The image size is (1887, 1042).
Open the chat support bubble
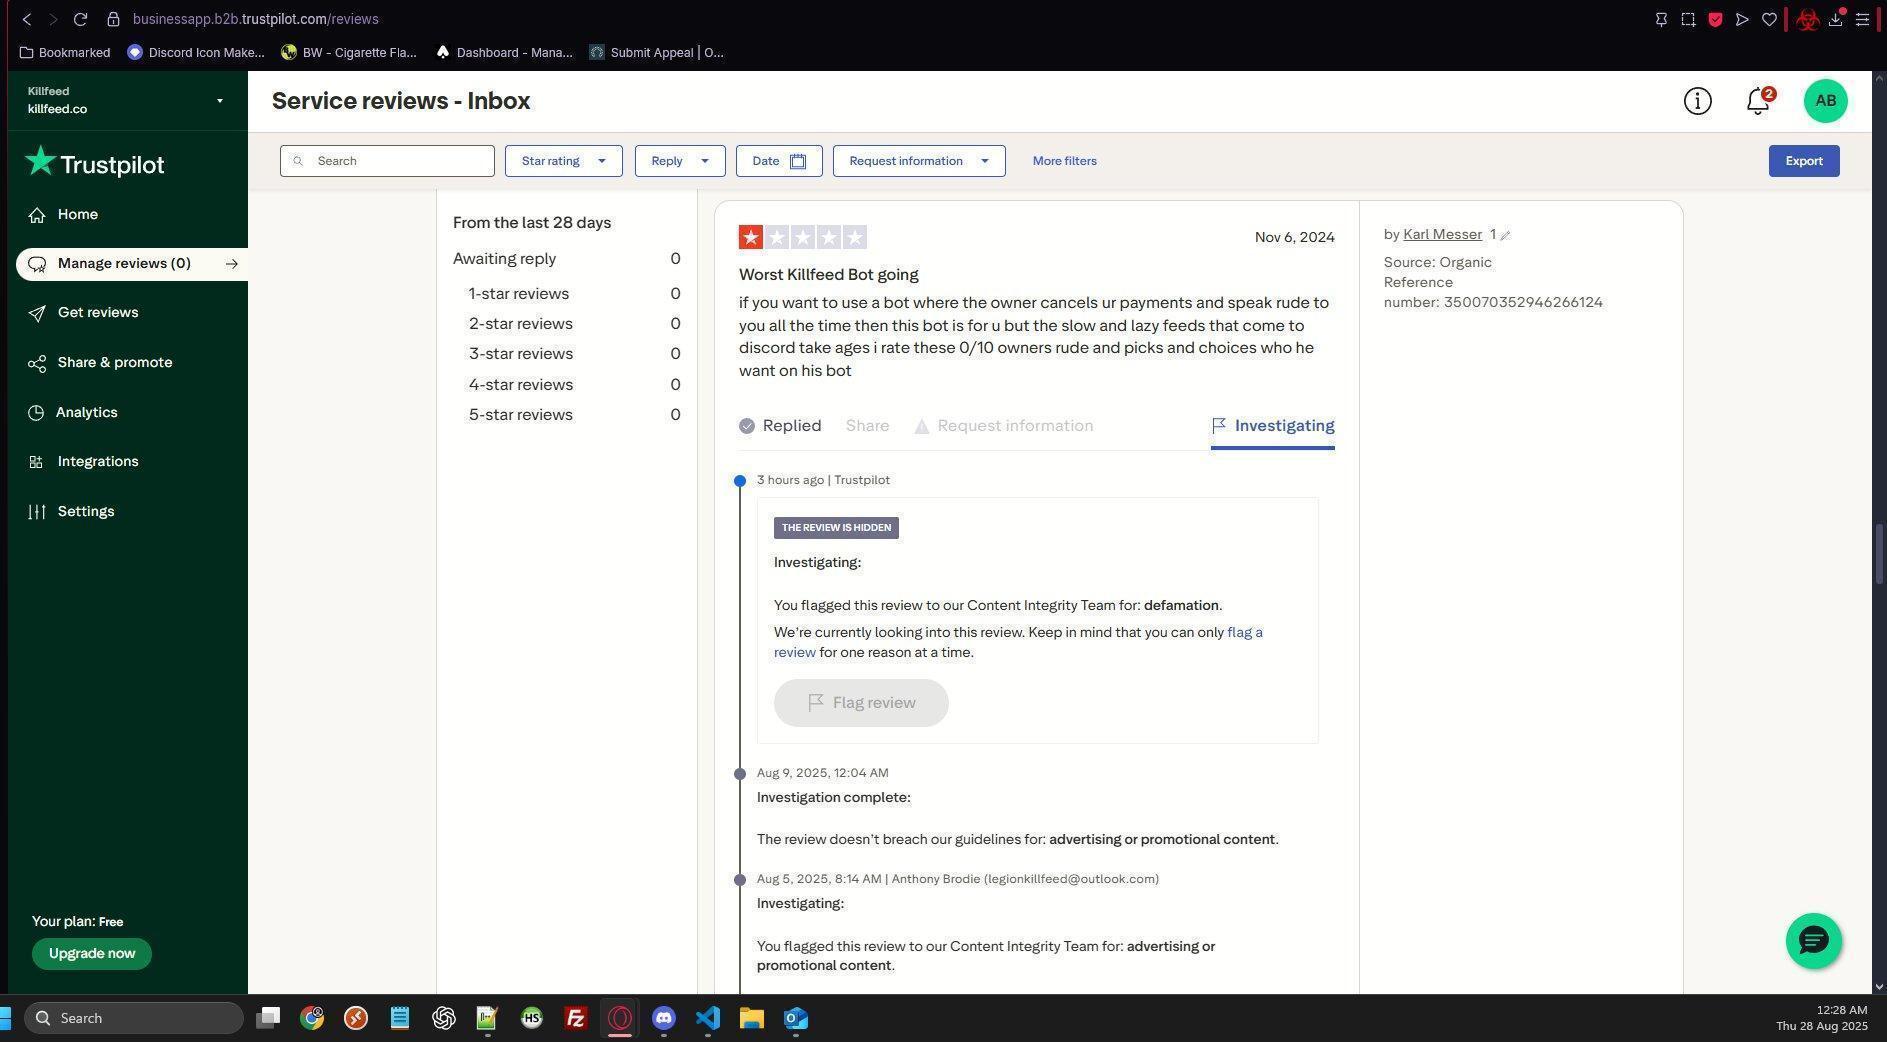pyautogui.click(x=1813, y=940)
